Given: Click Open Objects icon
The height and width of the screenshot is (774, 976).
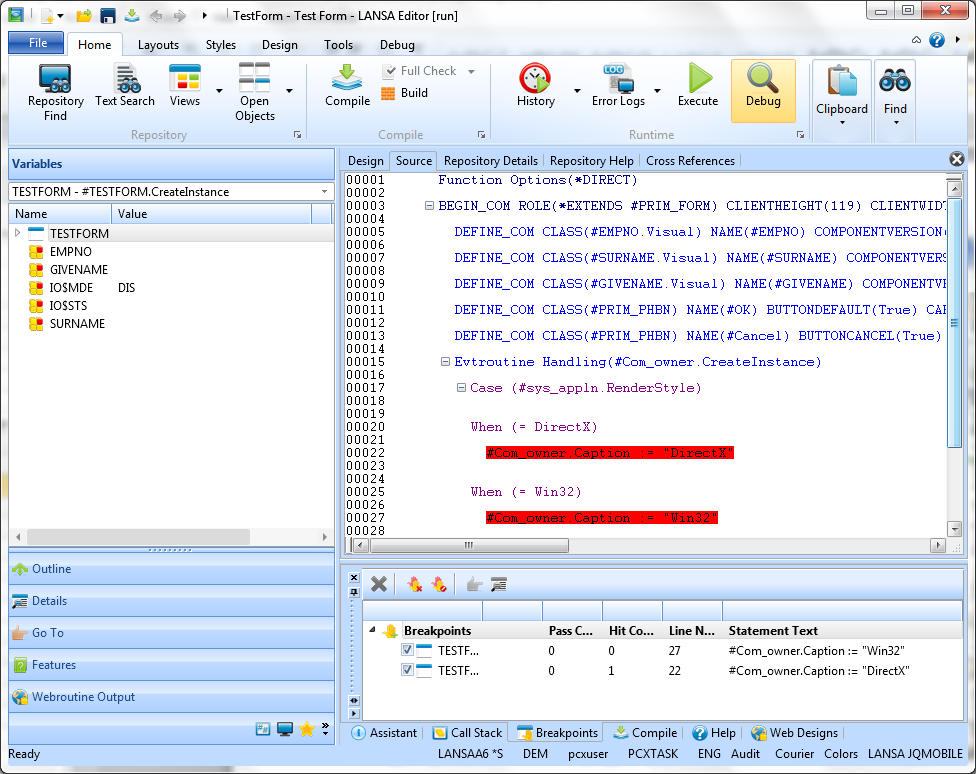Looking at the screenshot, I should click(x=254, y=92).
